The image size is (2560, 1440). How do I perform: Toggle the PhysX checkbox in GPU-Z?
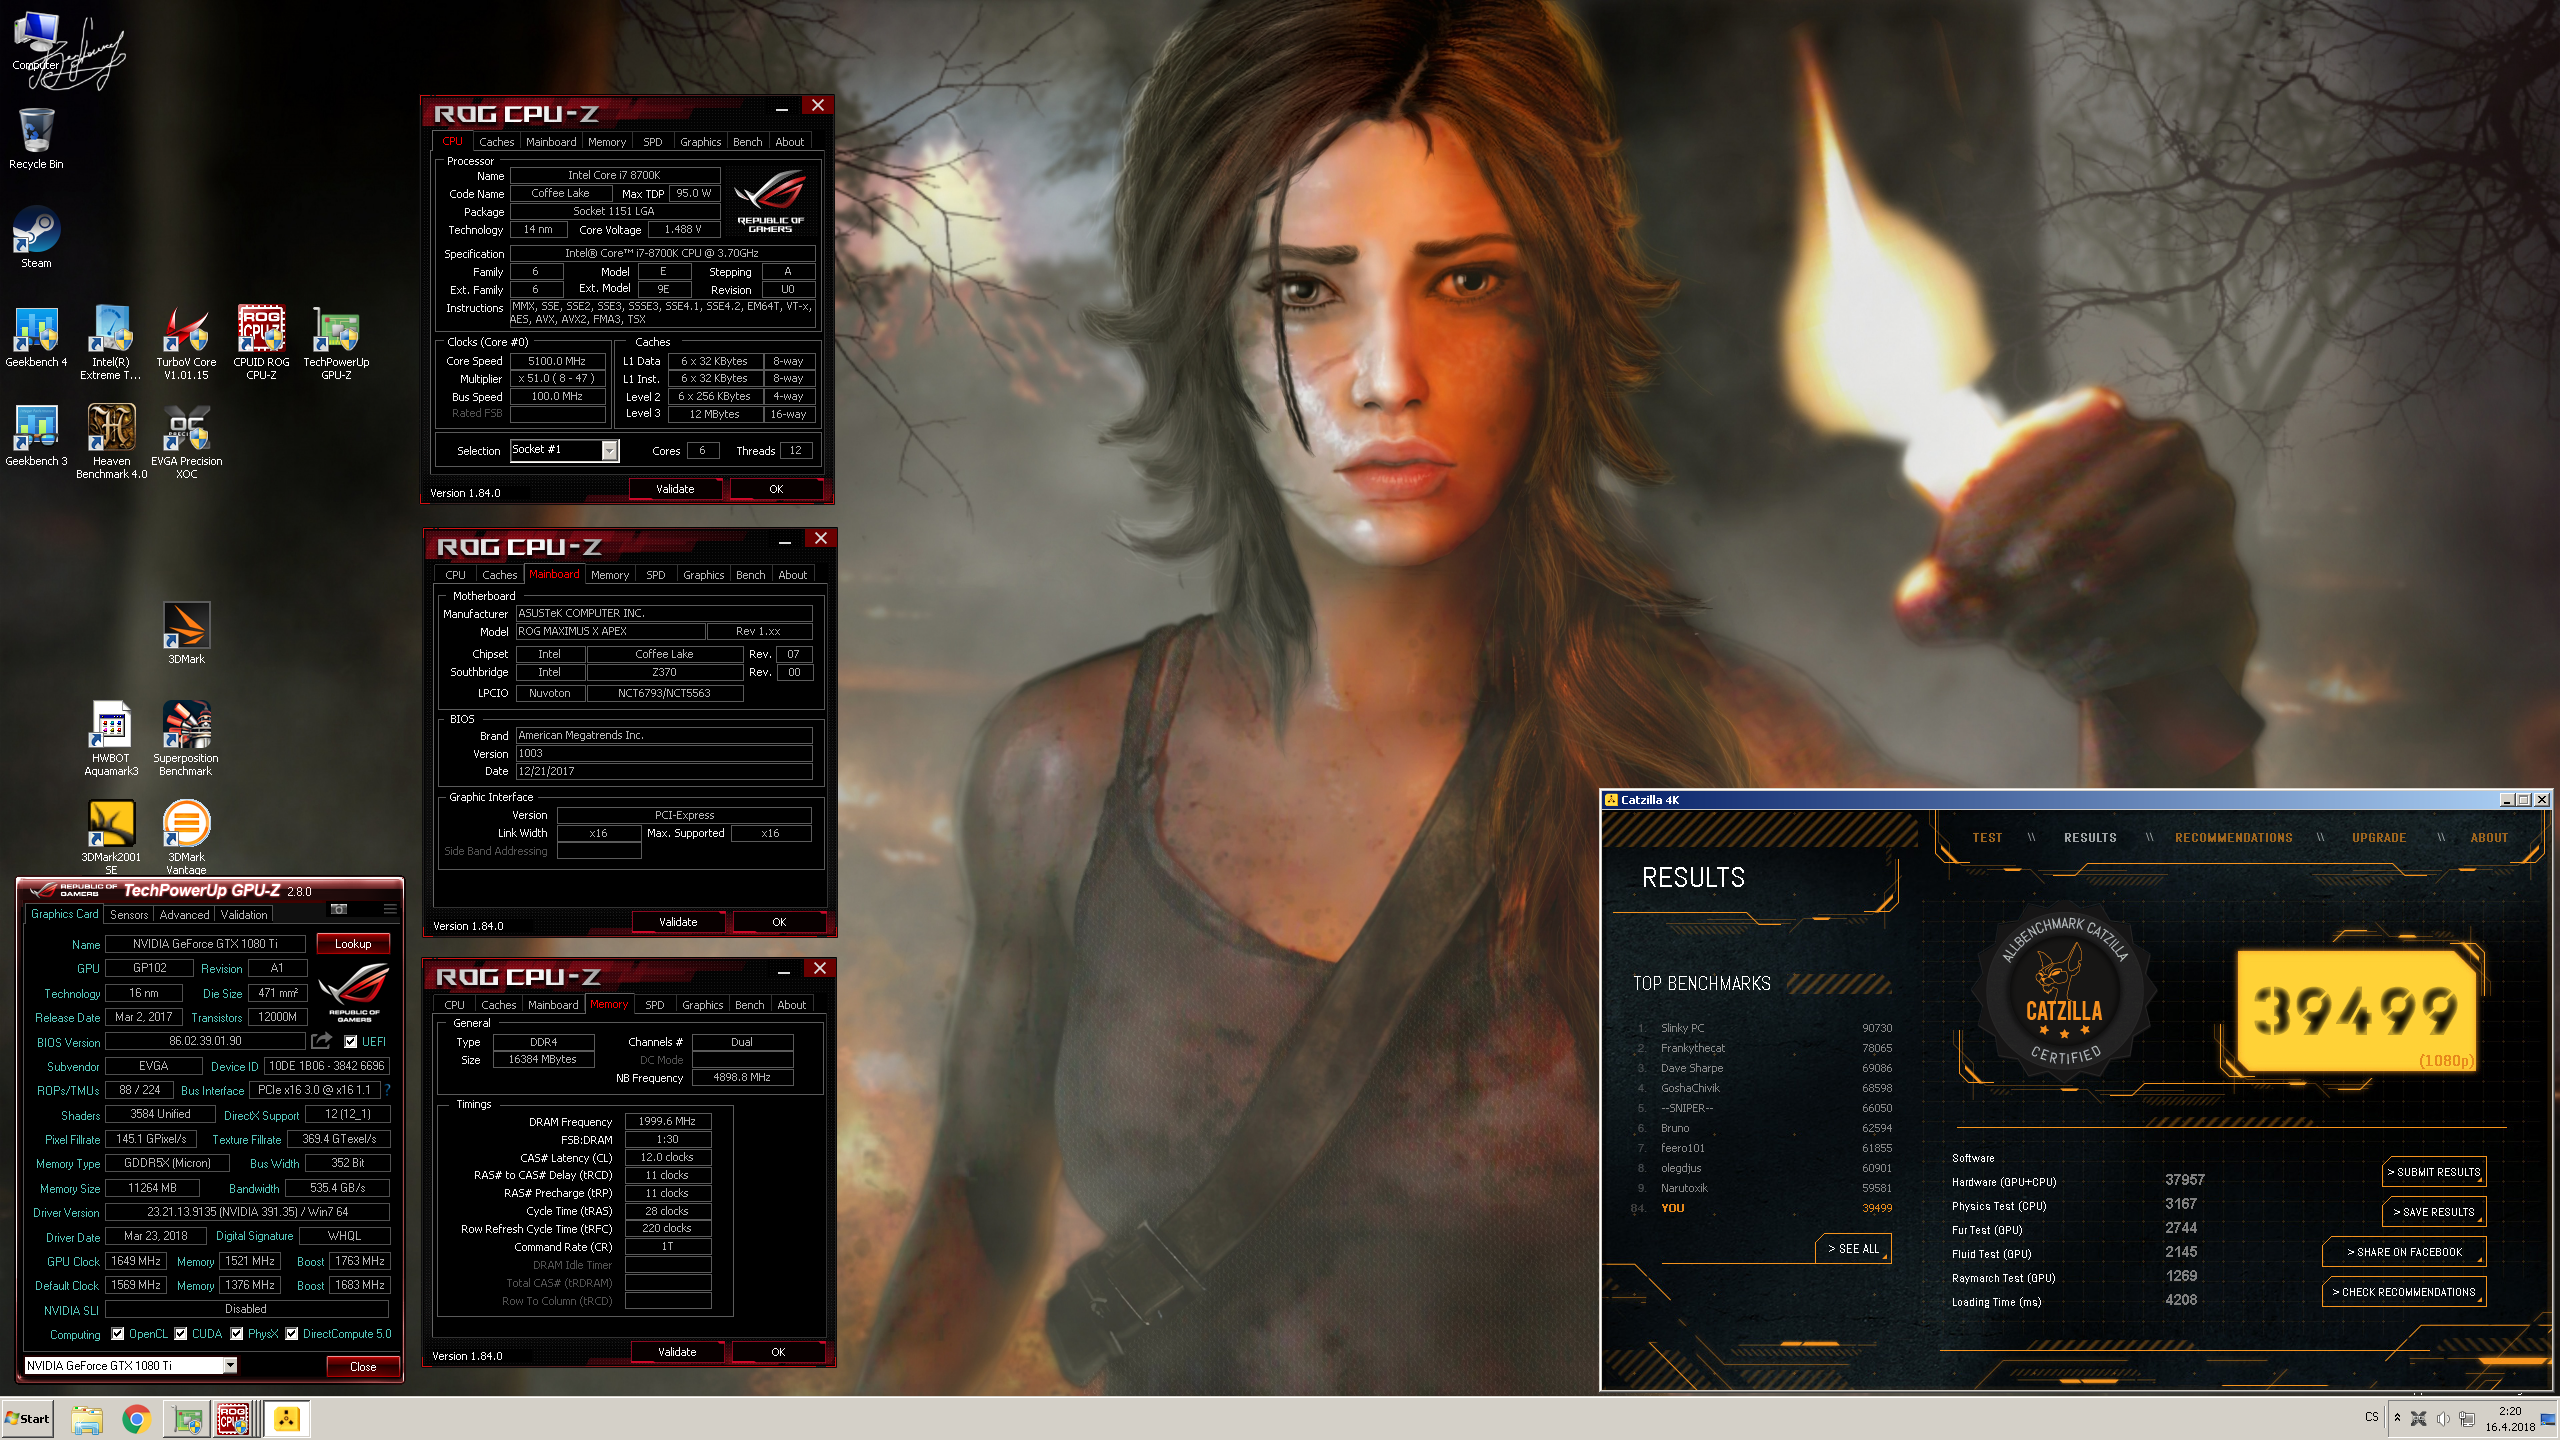click(x=237, y=1333)
